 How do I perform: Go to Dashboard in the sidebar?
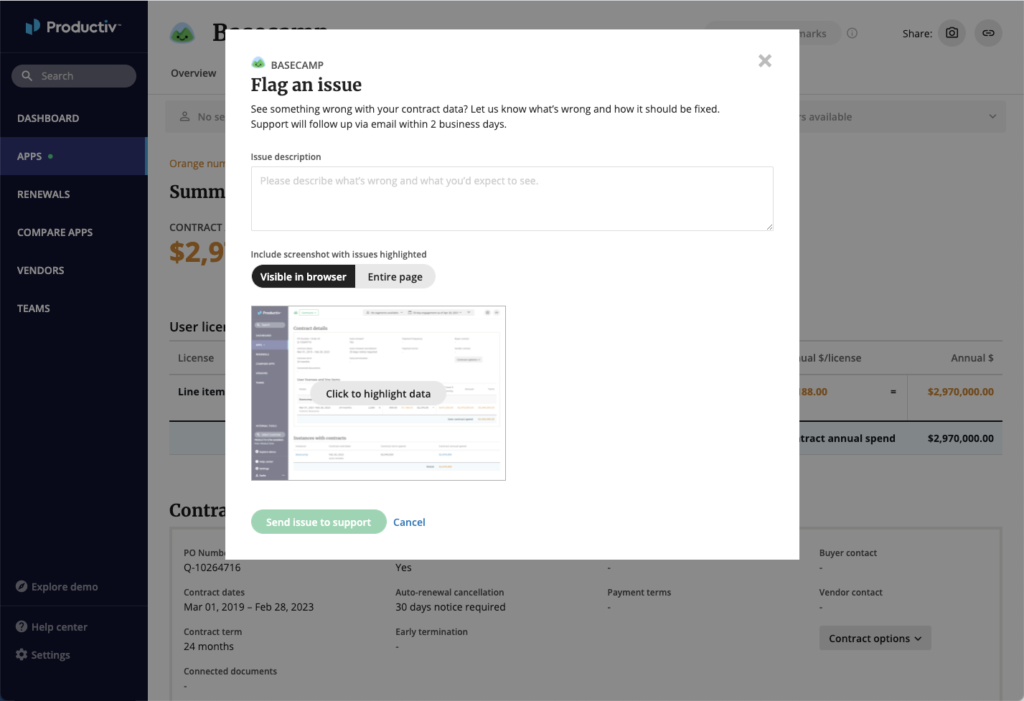coord(48,118)
